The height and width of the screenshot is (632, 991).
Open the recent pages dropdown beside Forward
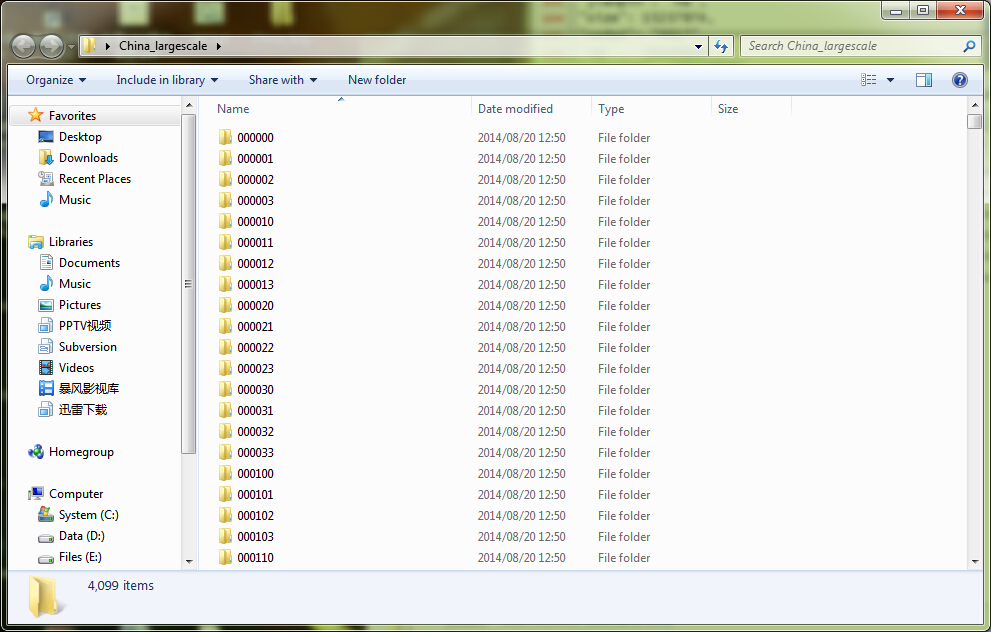tap(71, 47)
